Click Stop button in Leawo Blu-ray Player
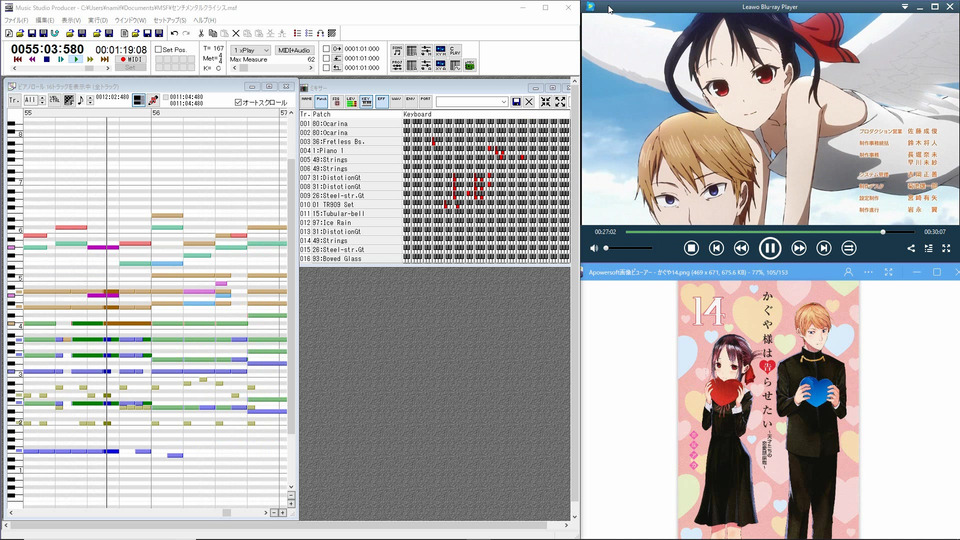 [691, 248]
